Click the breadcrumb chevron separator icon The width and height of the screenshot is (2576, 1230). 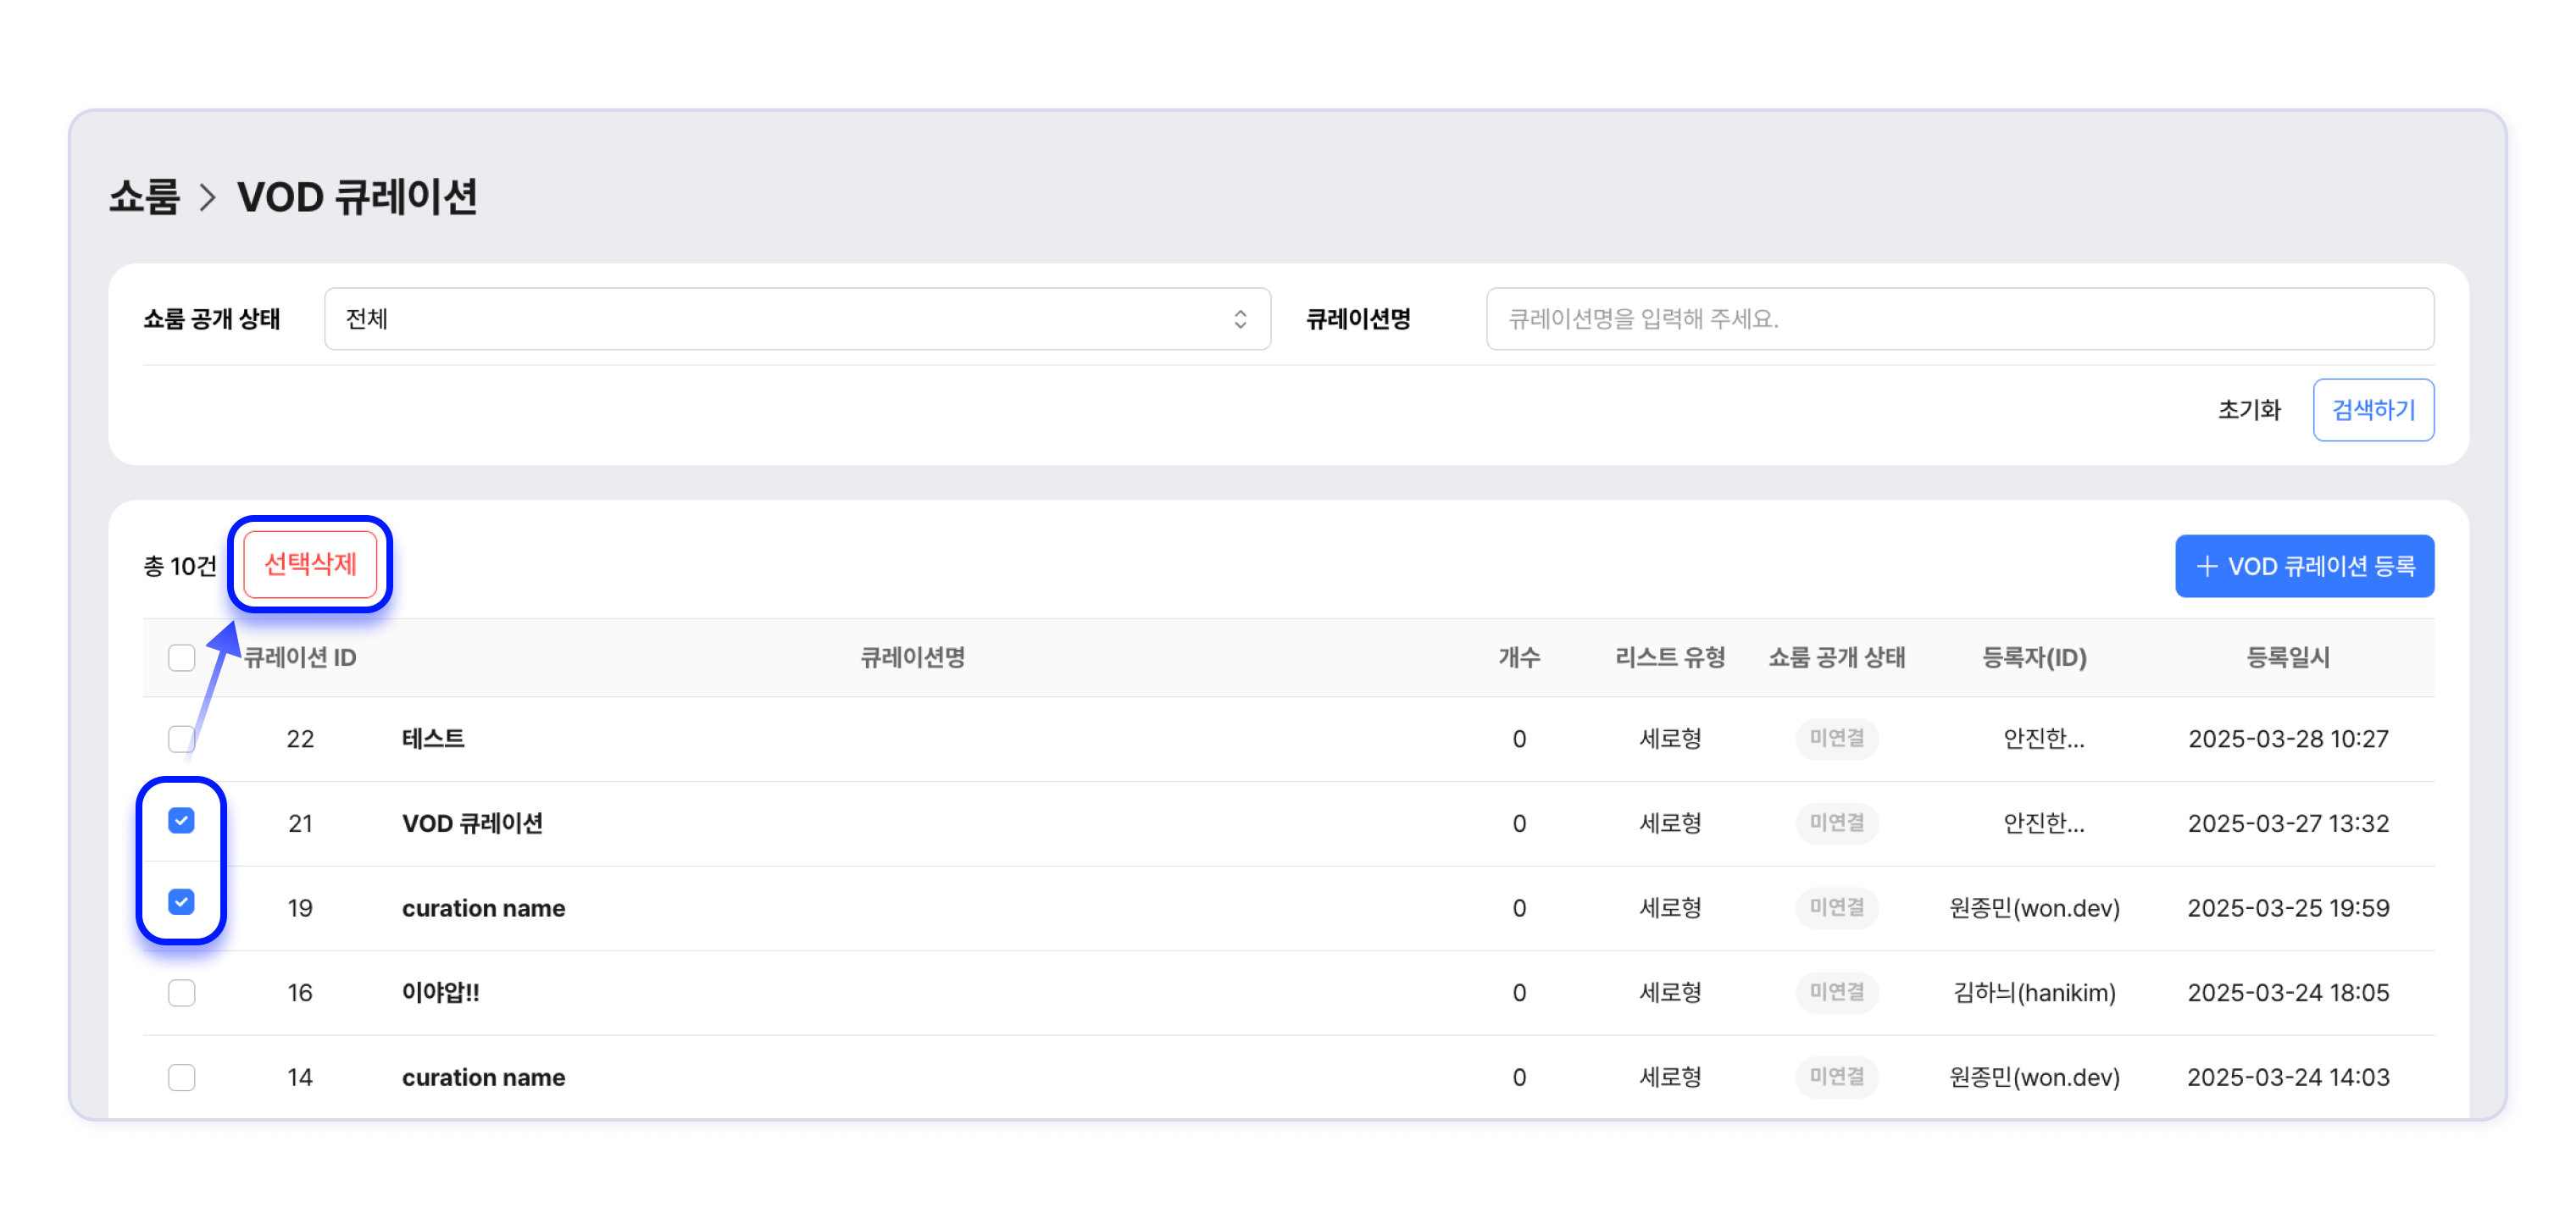pyautogui.click(x=208, y=197)
